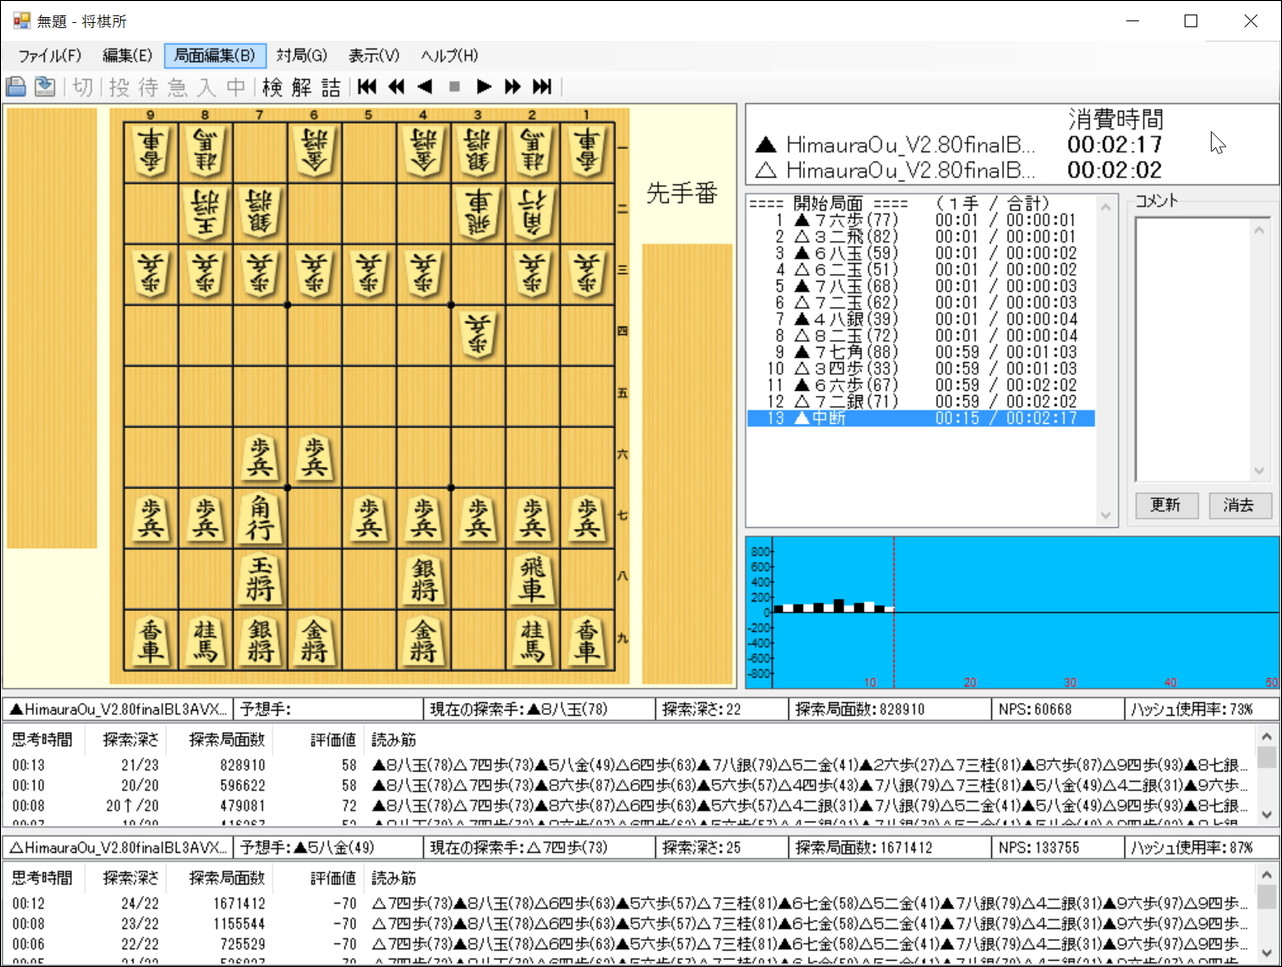This screenshot has height=967, width=1282.
Task: Click the 更新 button to update comment
Action: pyautogui.click(x=1166, y=505)
